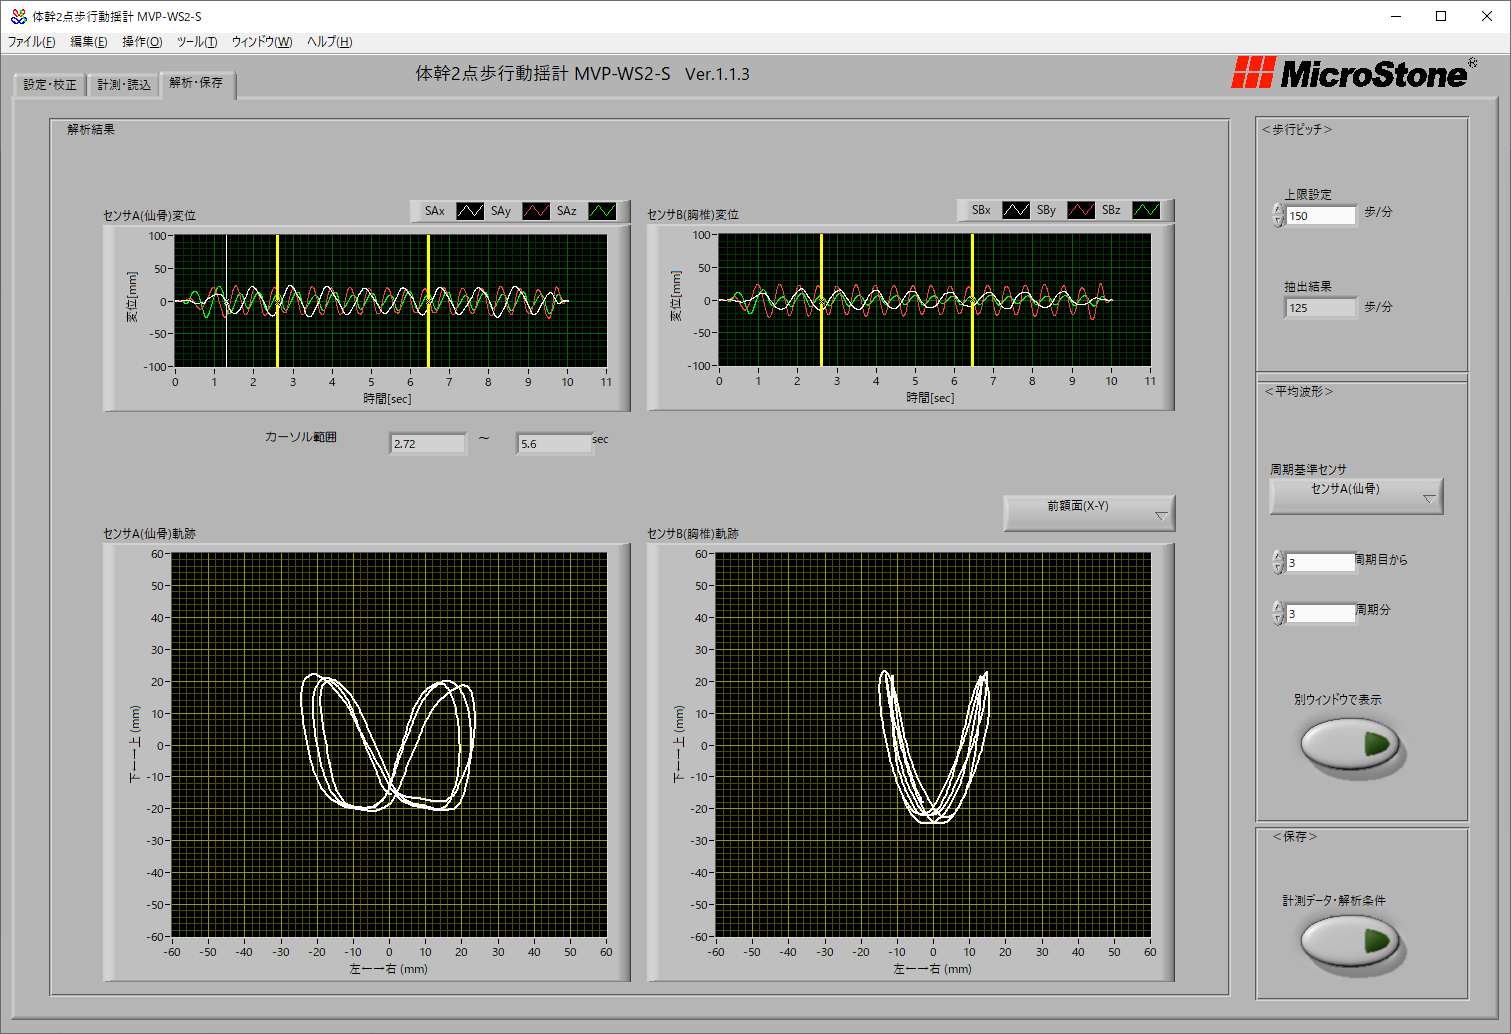This screenshot has height=1034, width=1511.
Task: Click the 計測データ・解析条件 save button
Action: coord(1350,942)
